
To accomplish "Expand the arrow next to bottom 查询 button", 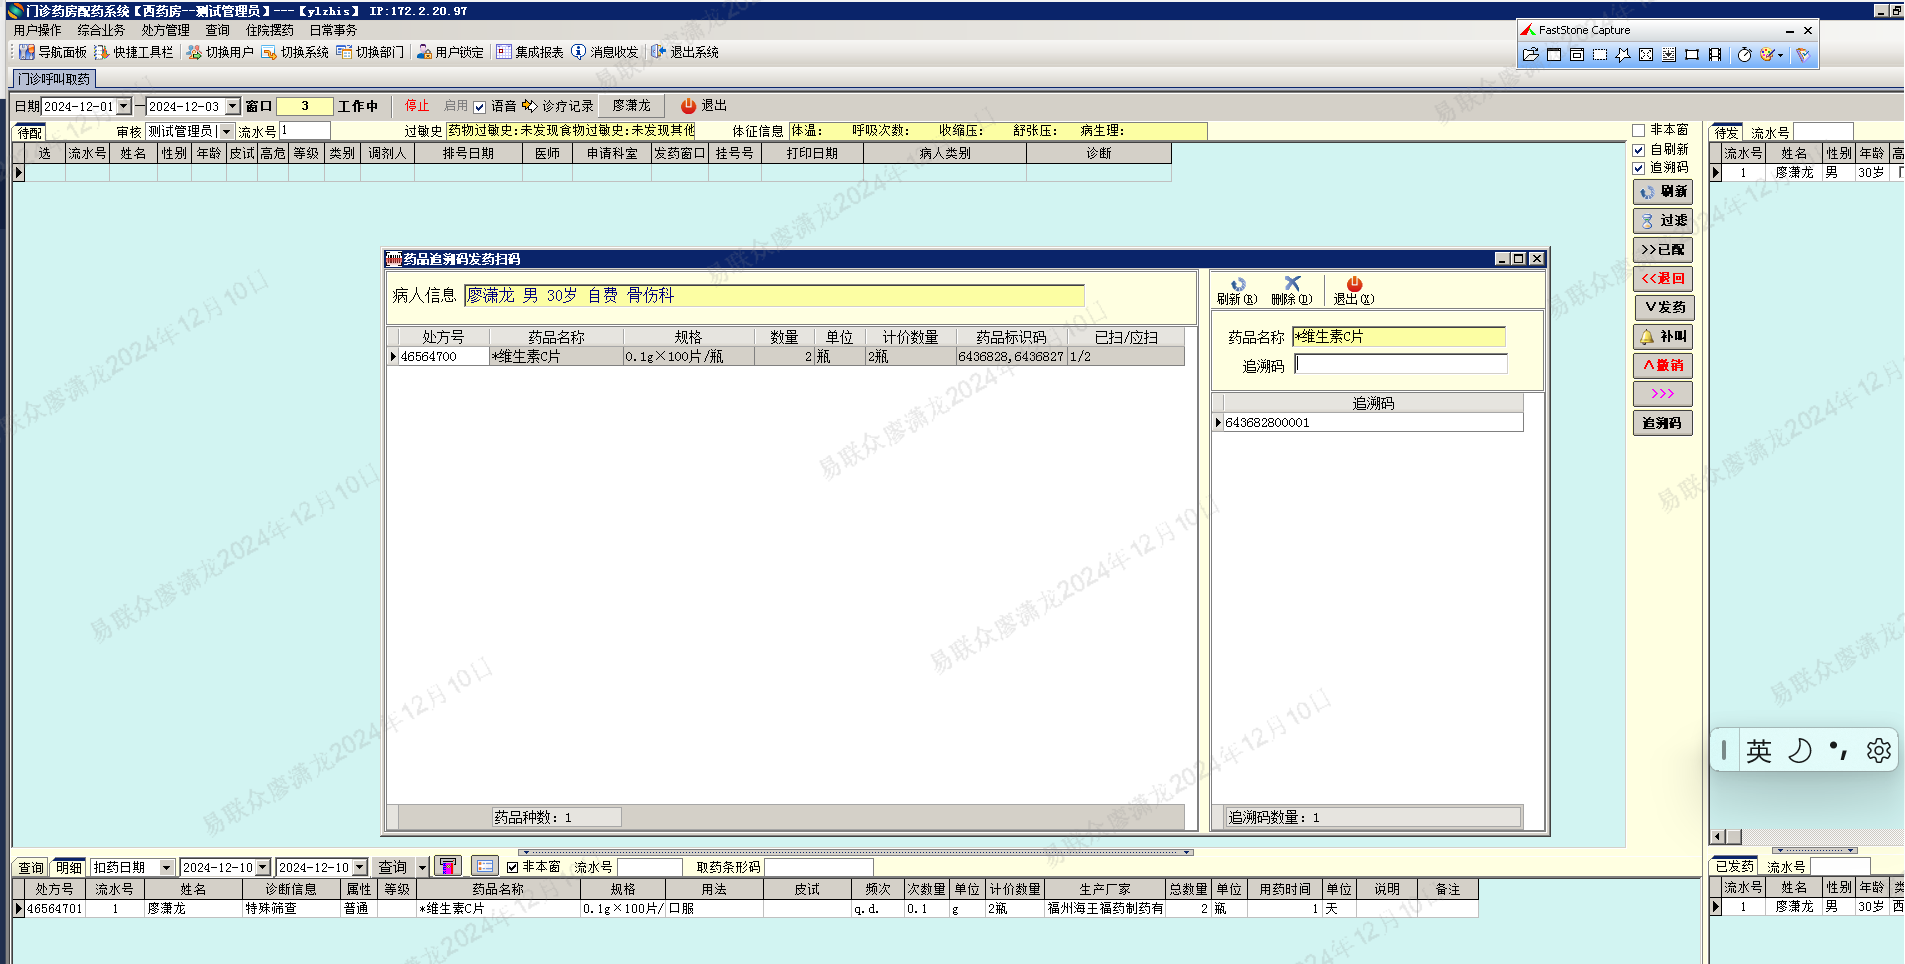I will pyautogui.click(x=422, y=867).
